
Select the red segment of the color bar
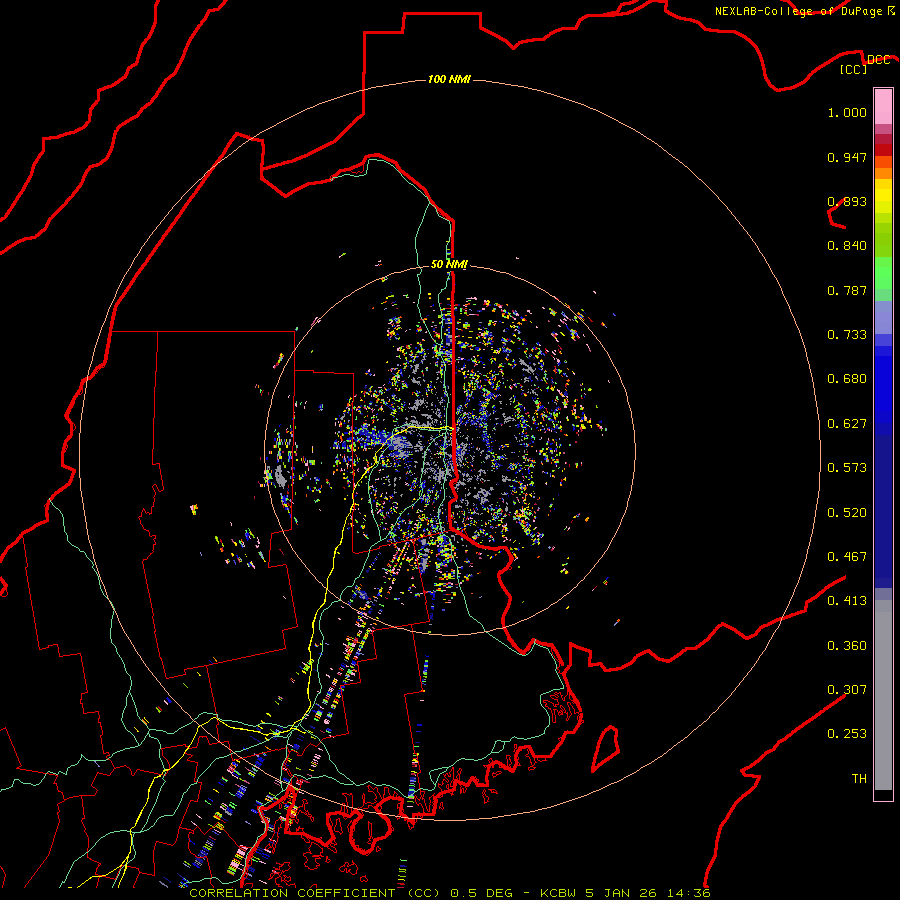(x=883, y=150)
